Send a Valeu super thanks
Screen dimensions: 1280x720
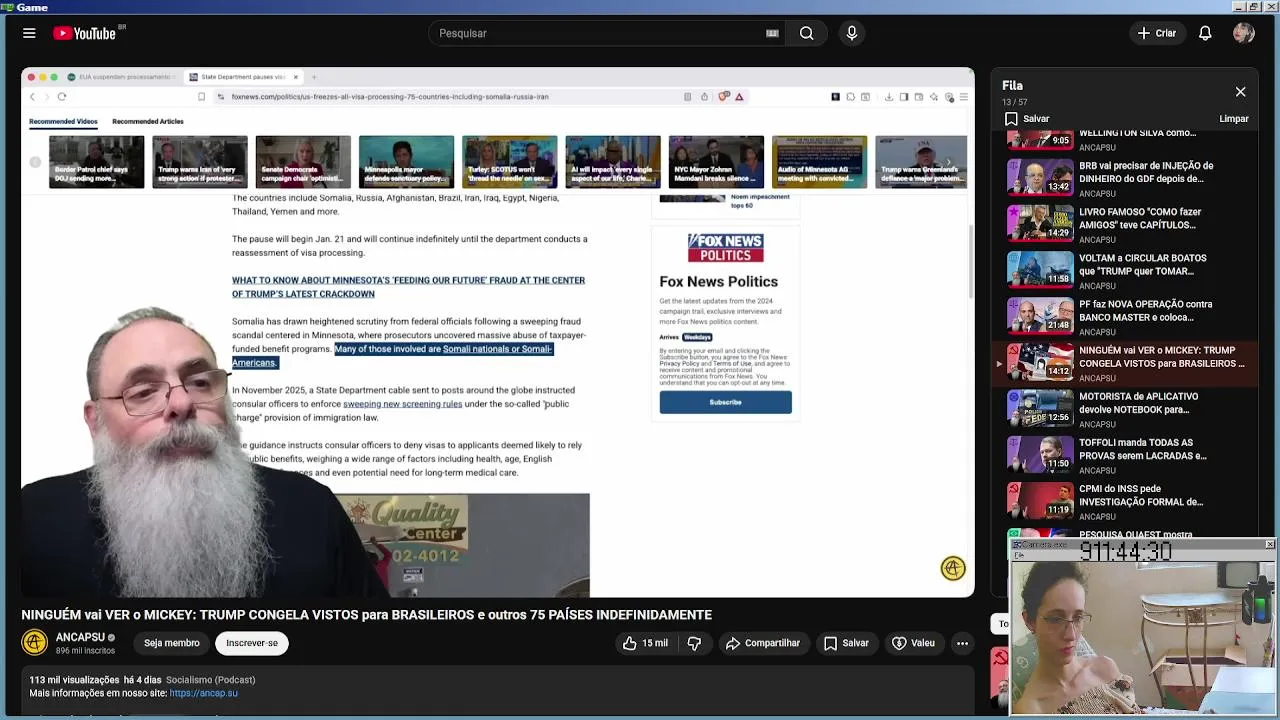913,643
